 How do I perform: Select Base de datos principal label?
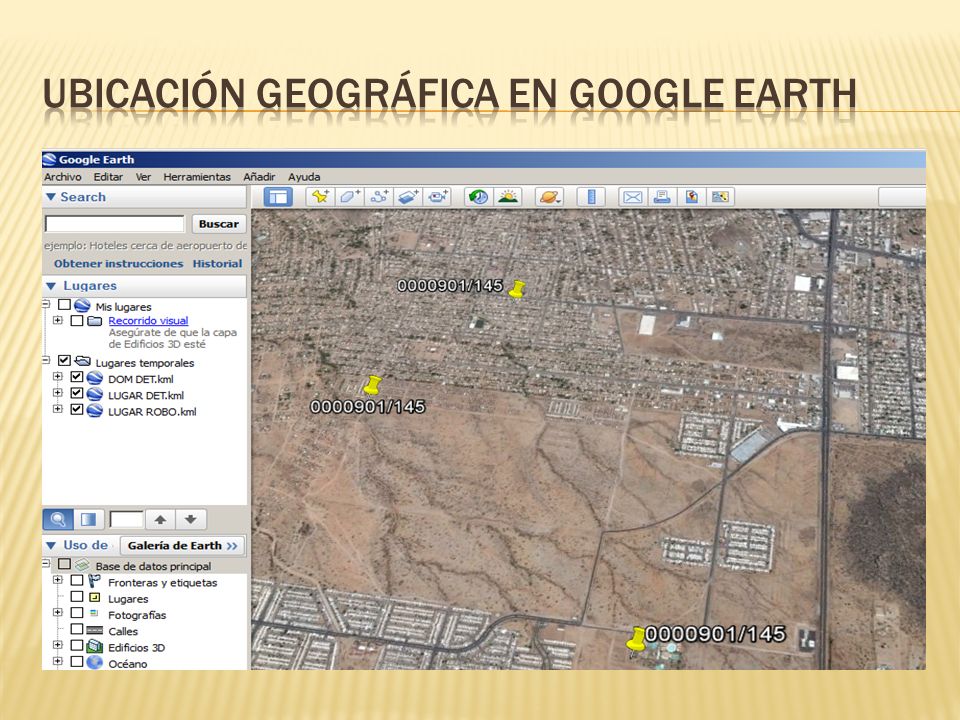tap(153, 566)
